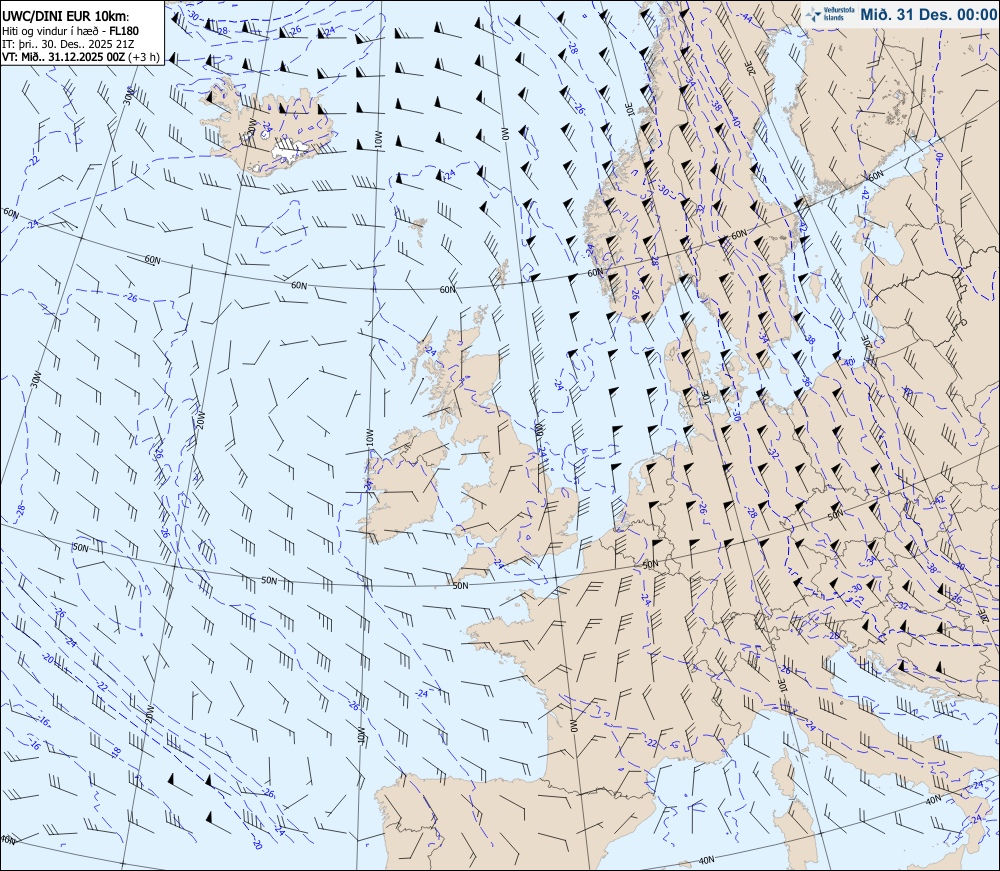Image resolution: width=1000 pixels, height=871 pixels.
Task: Click the "Veðurstofa Íslands" logo text
Action: point(839,14)
